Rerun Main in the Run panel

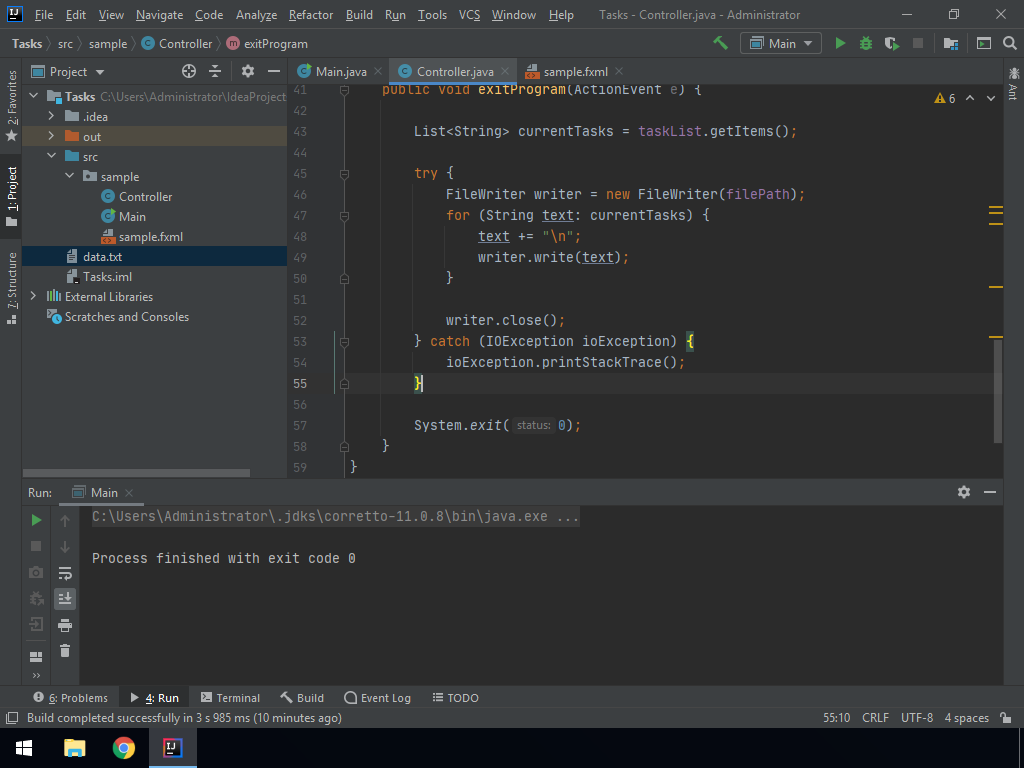pos(37,520)
